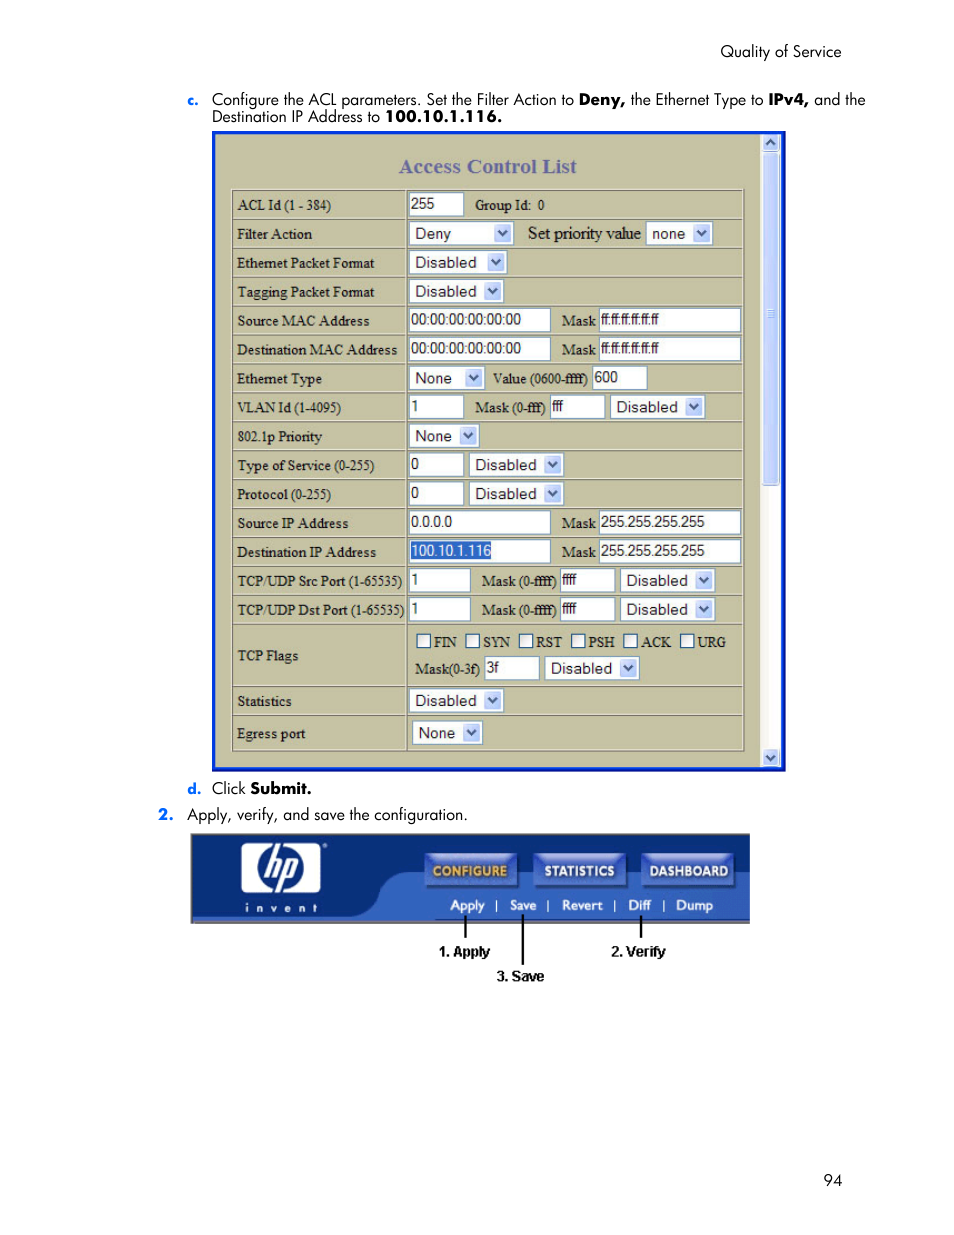This screenshot has width=954, height=1235.
Task: Click the Dump link
Action: 694,905
